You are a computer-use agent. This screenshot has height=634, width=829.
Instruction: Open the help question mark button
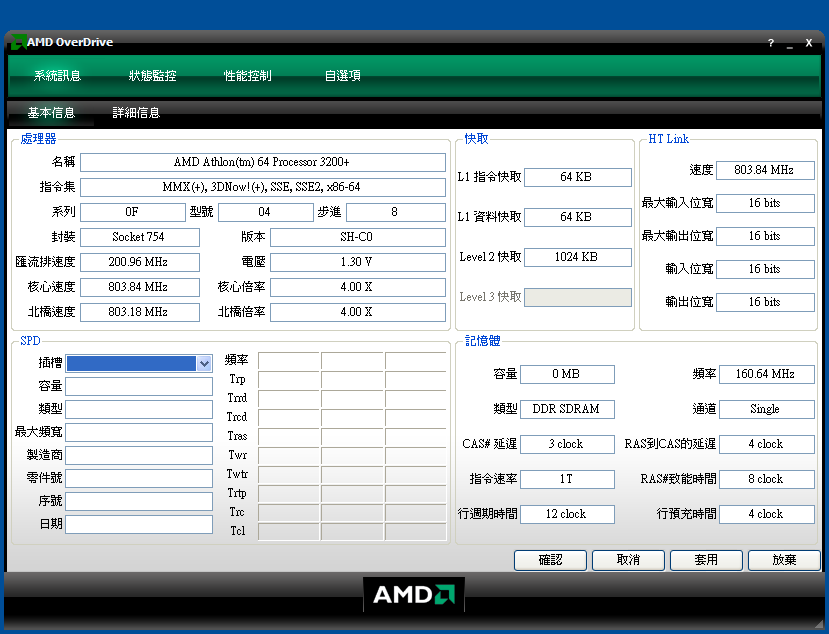771,43
